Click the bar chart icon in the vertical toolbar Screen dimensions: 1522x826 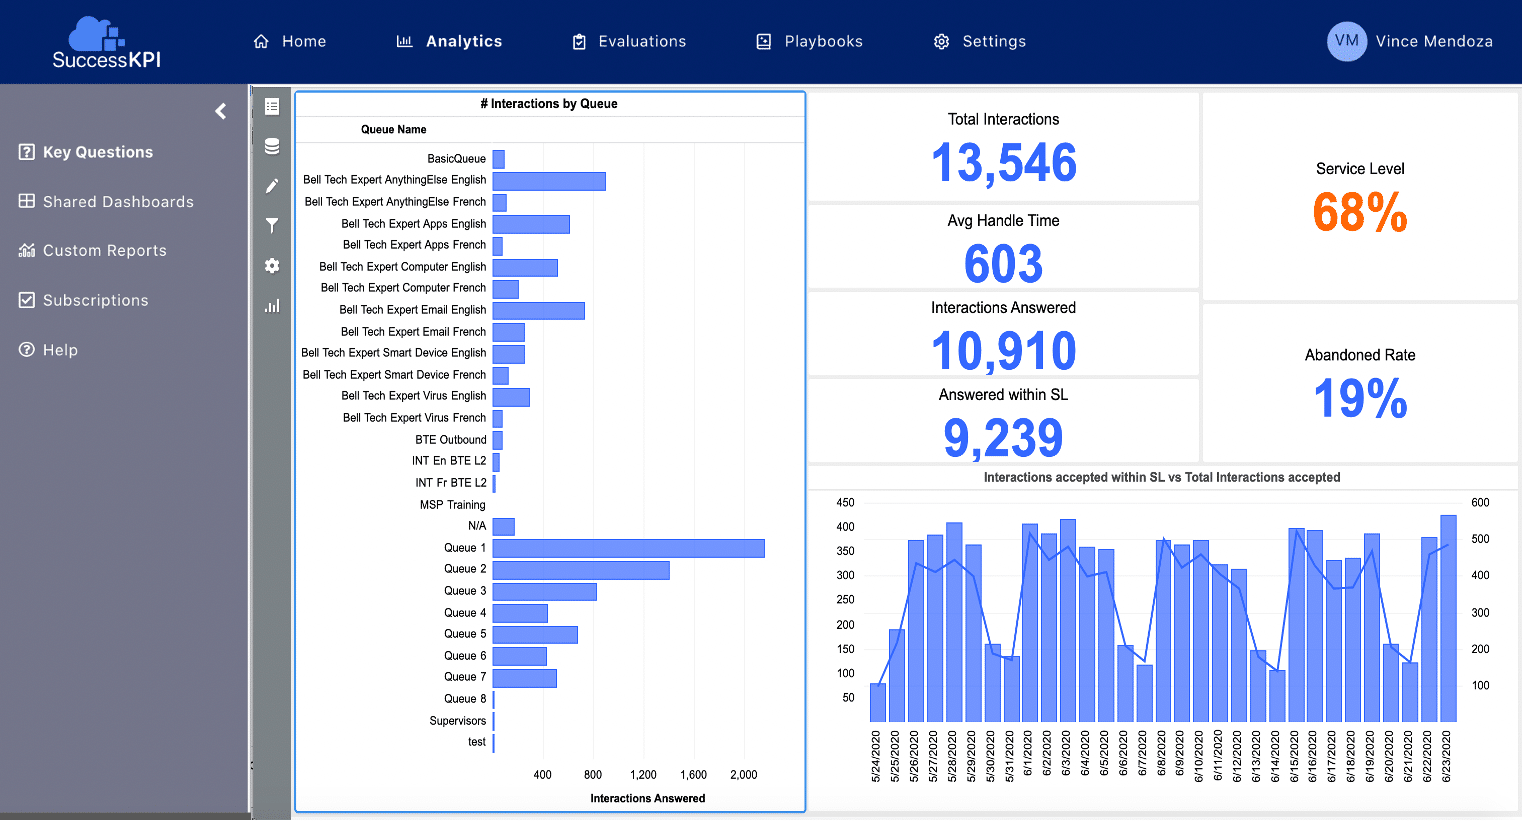pyautogui.click(x=271, y=306)
